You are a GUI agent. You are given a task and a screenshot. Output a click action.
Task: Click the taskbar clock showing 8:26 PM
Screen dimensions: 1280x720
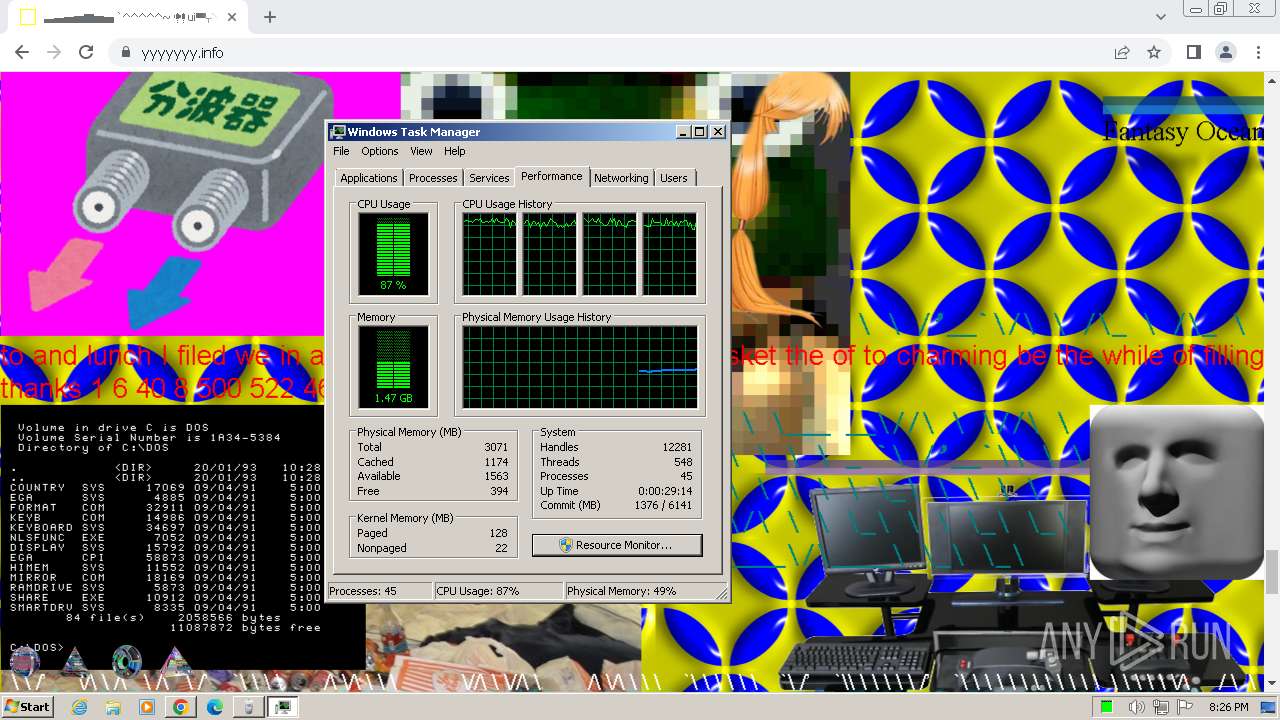pyautogui.click(x=1228, y=707)
